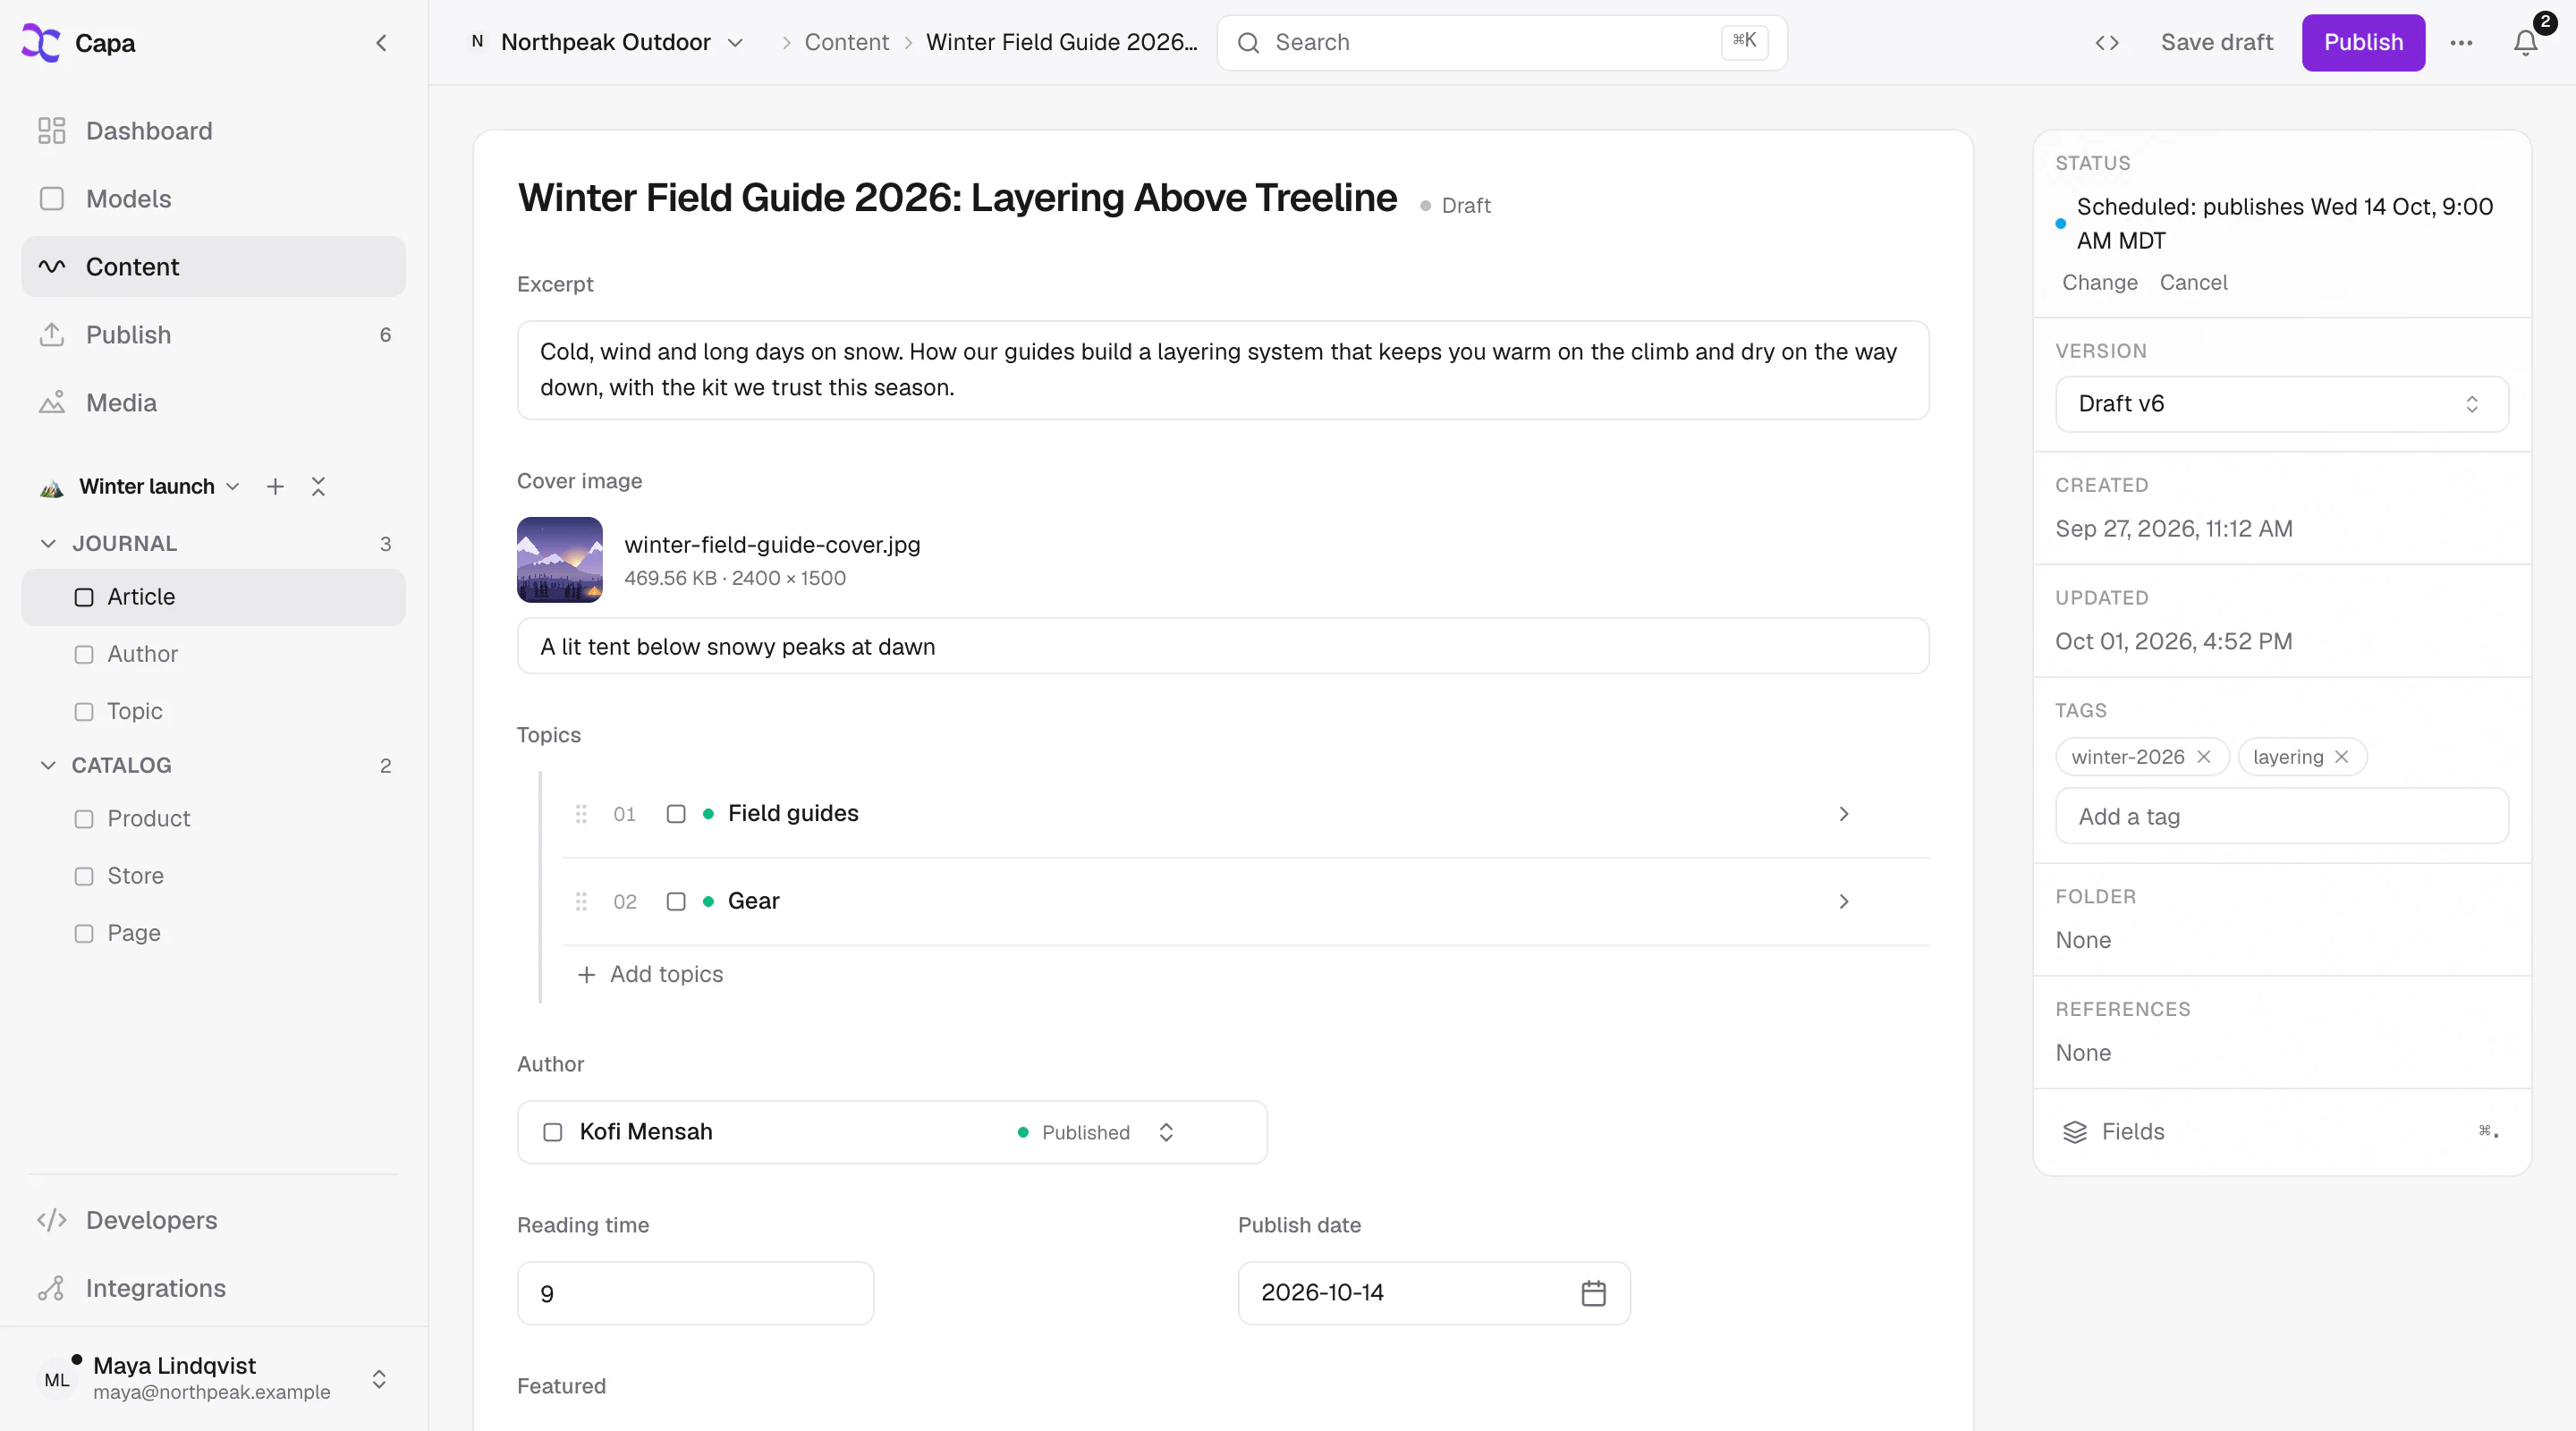This screenshot has height=1431, width=2576.
Task: Open the calendar picker for Publish date
Action: [x=1593, y=1293]
